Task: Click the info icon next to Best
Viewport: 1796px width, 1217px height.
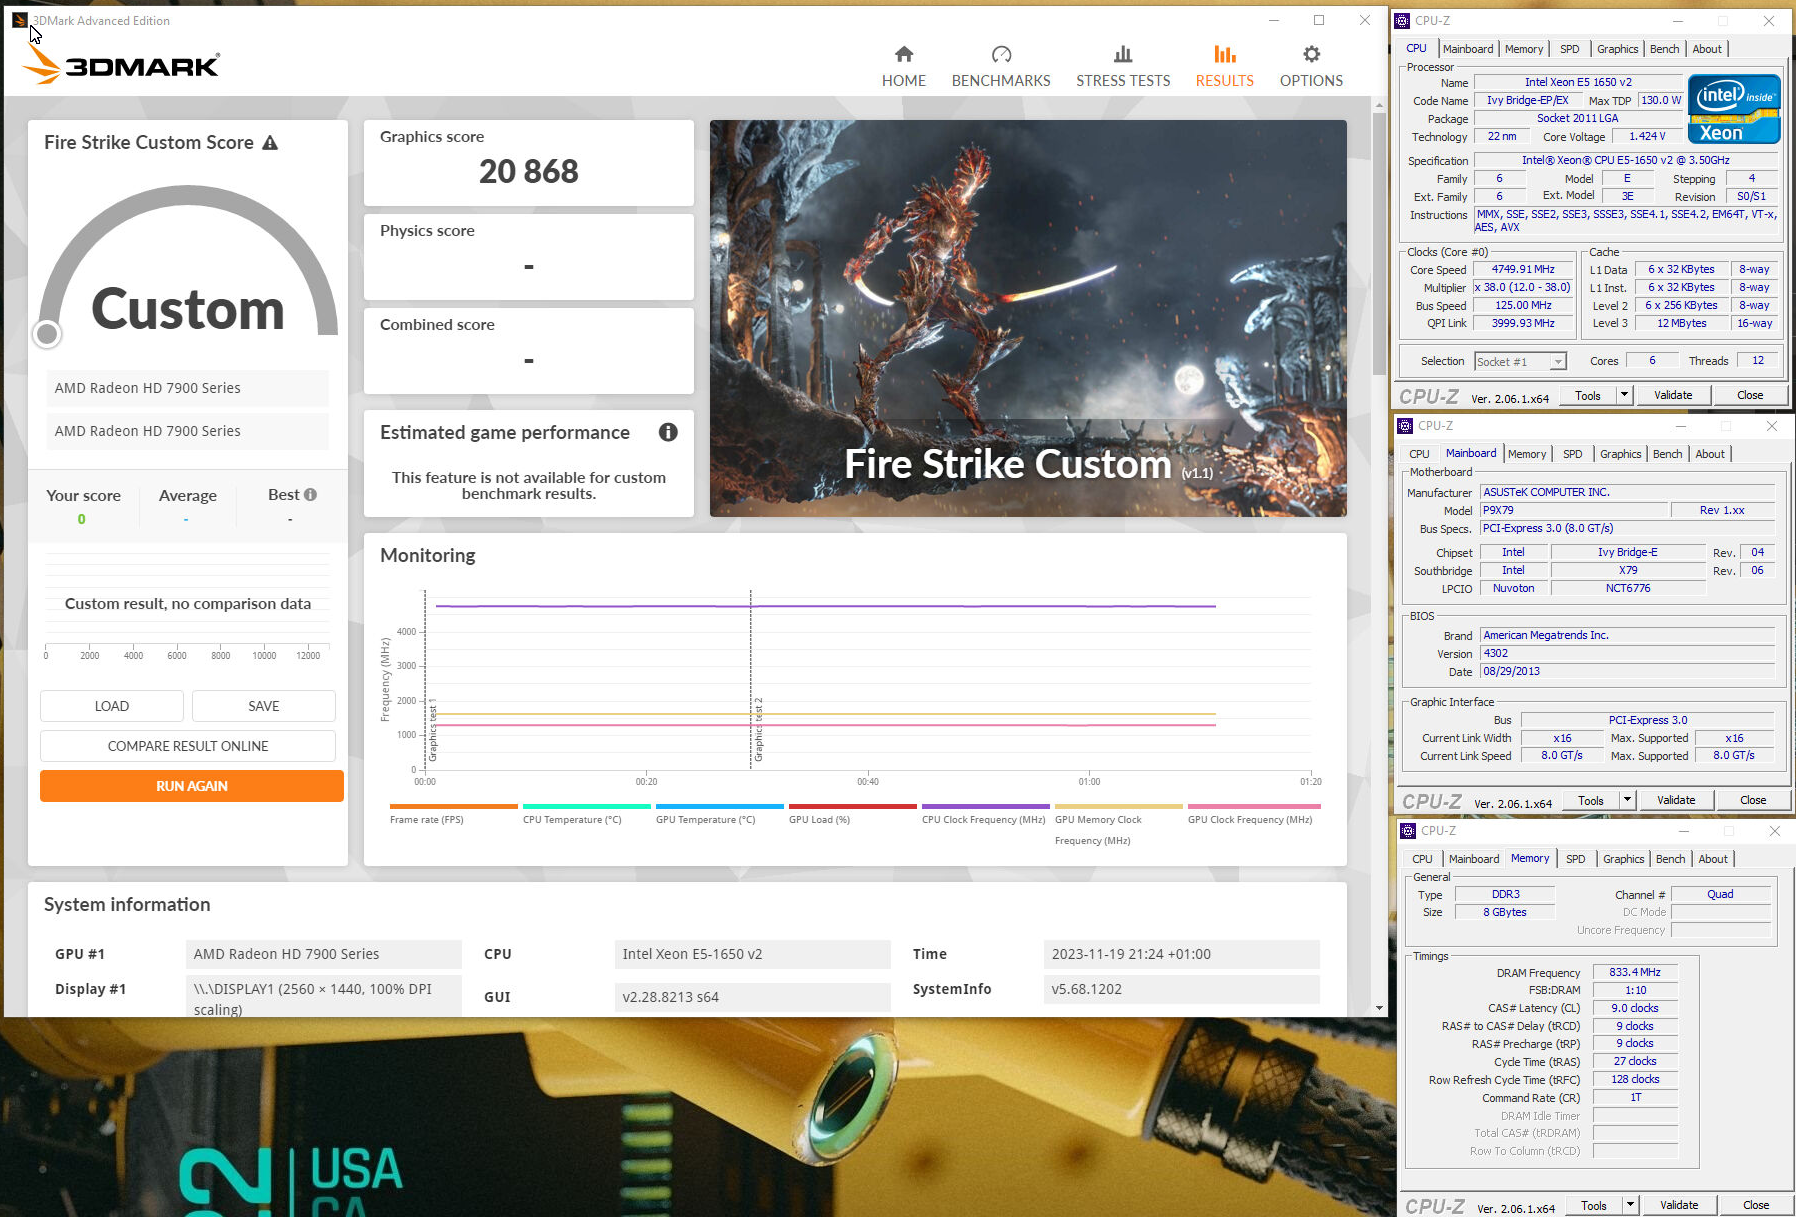Action: [x=310, y=494]
